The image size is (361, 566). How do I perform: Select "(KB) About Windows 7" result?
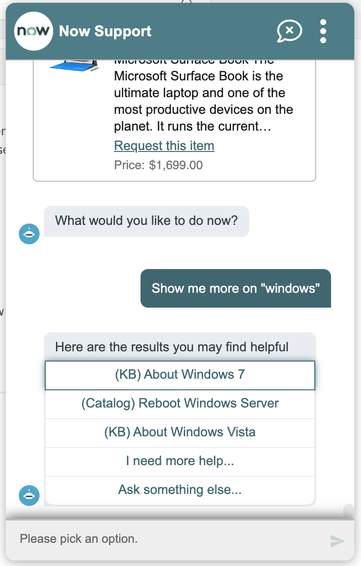(180, 375)
